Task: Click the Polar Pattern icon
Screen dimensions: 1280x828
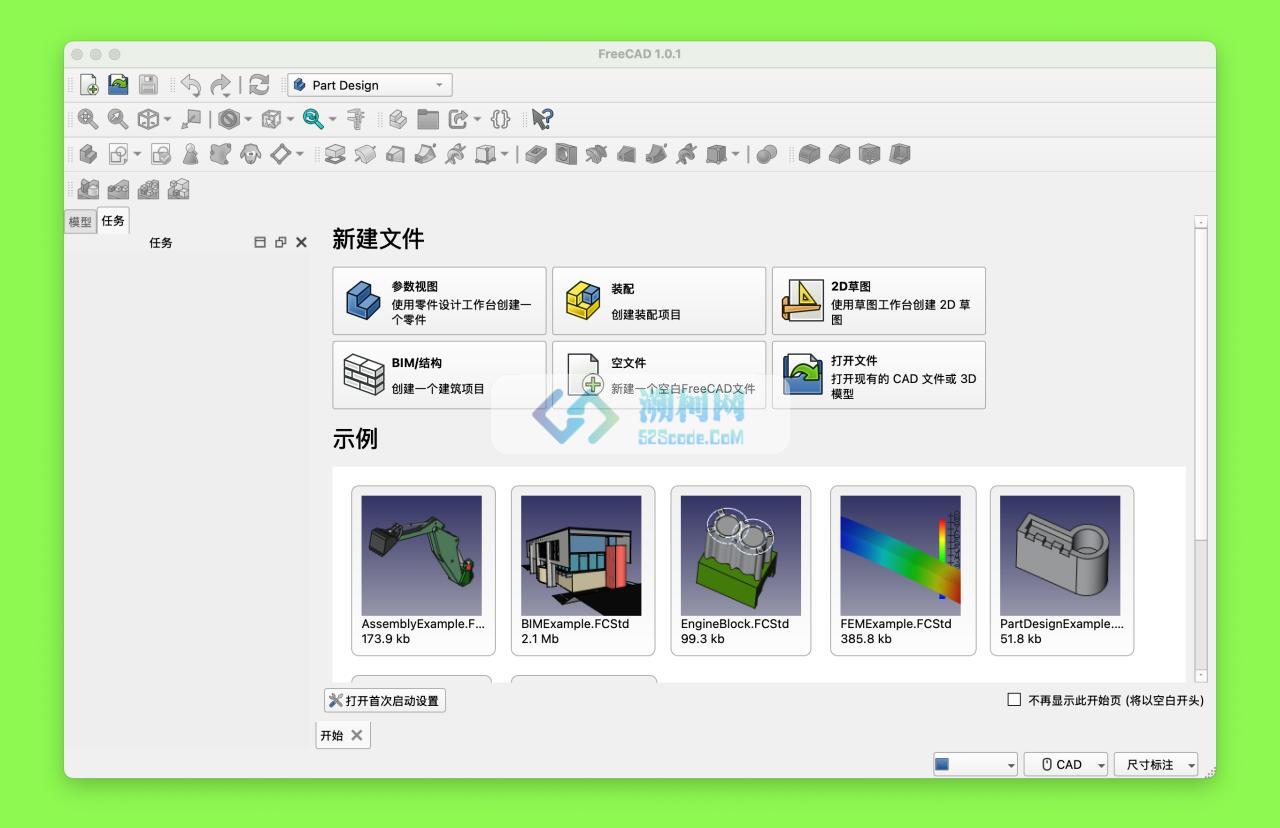Action: coord(148,189)
